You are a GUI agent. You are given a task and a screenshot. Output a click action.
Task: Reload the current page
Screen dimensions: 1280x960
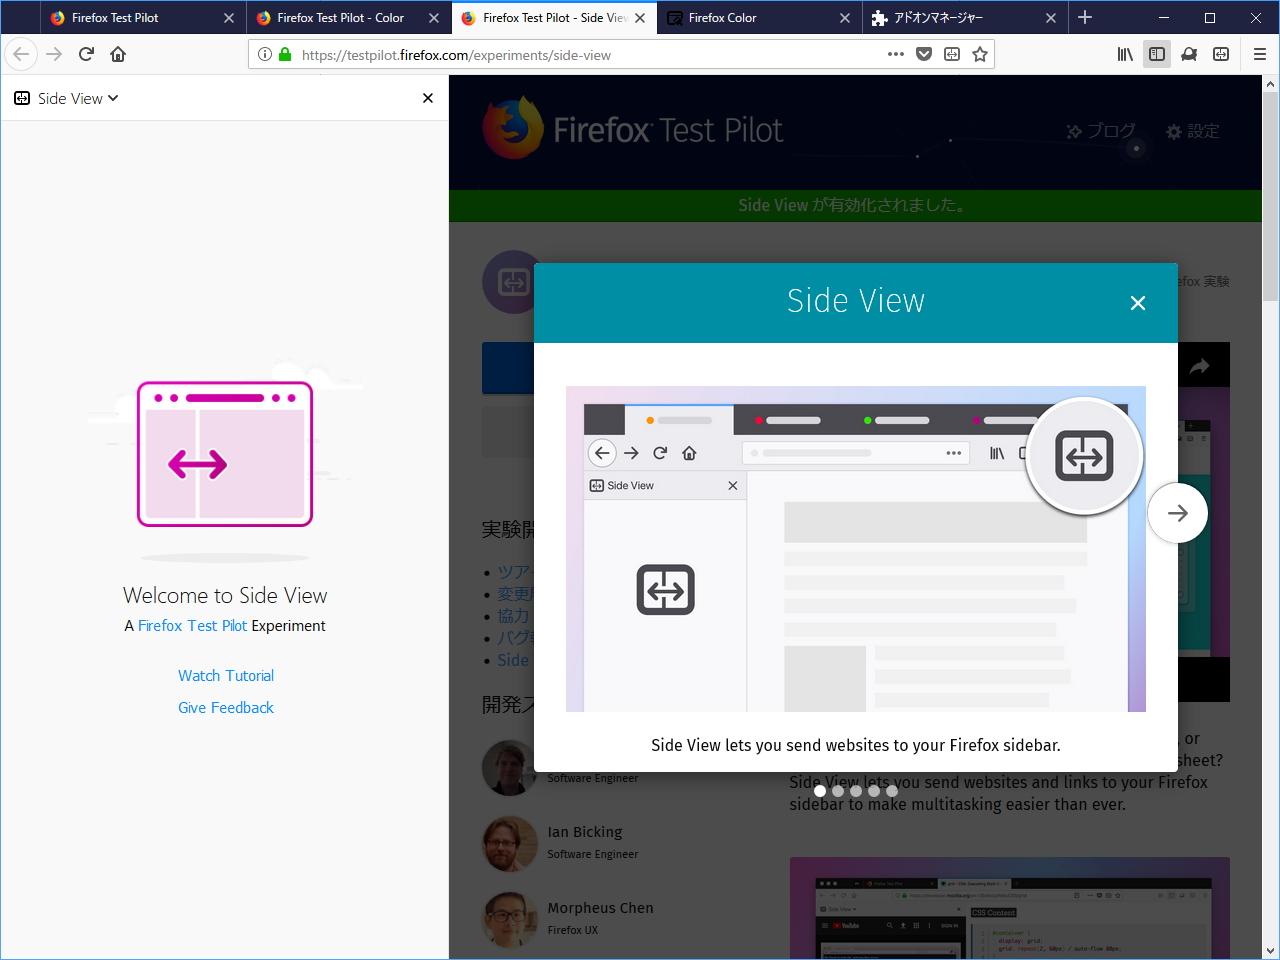click(86, 55)
